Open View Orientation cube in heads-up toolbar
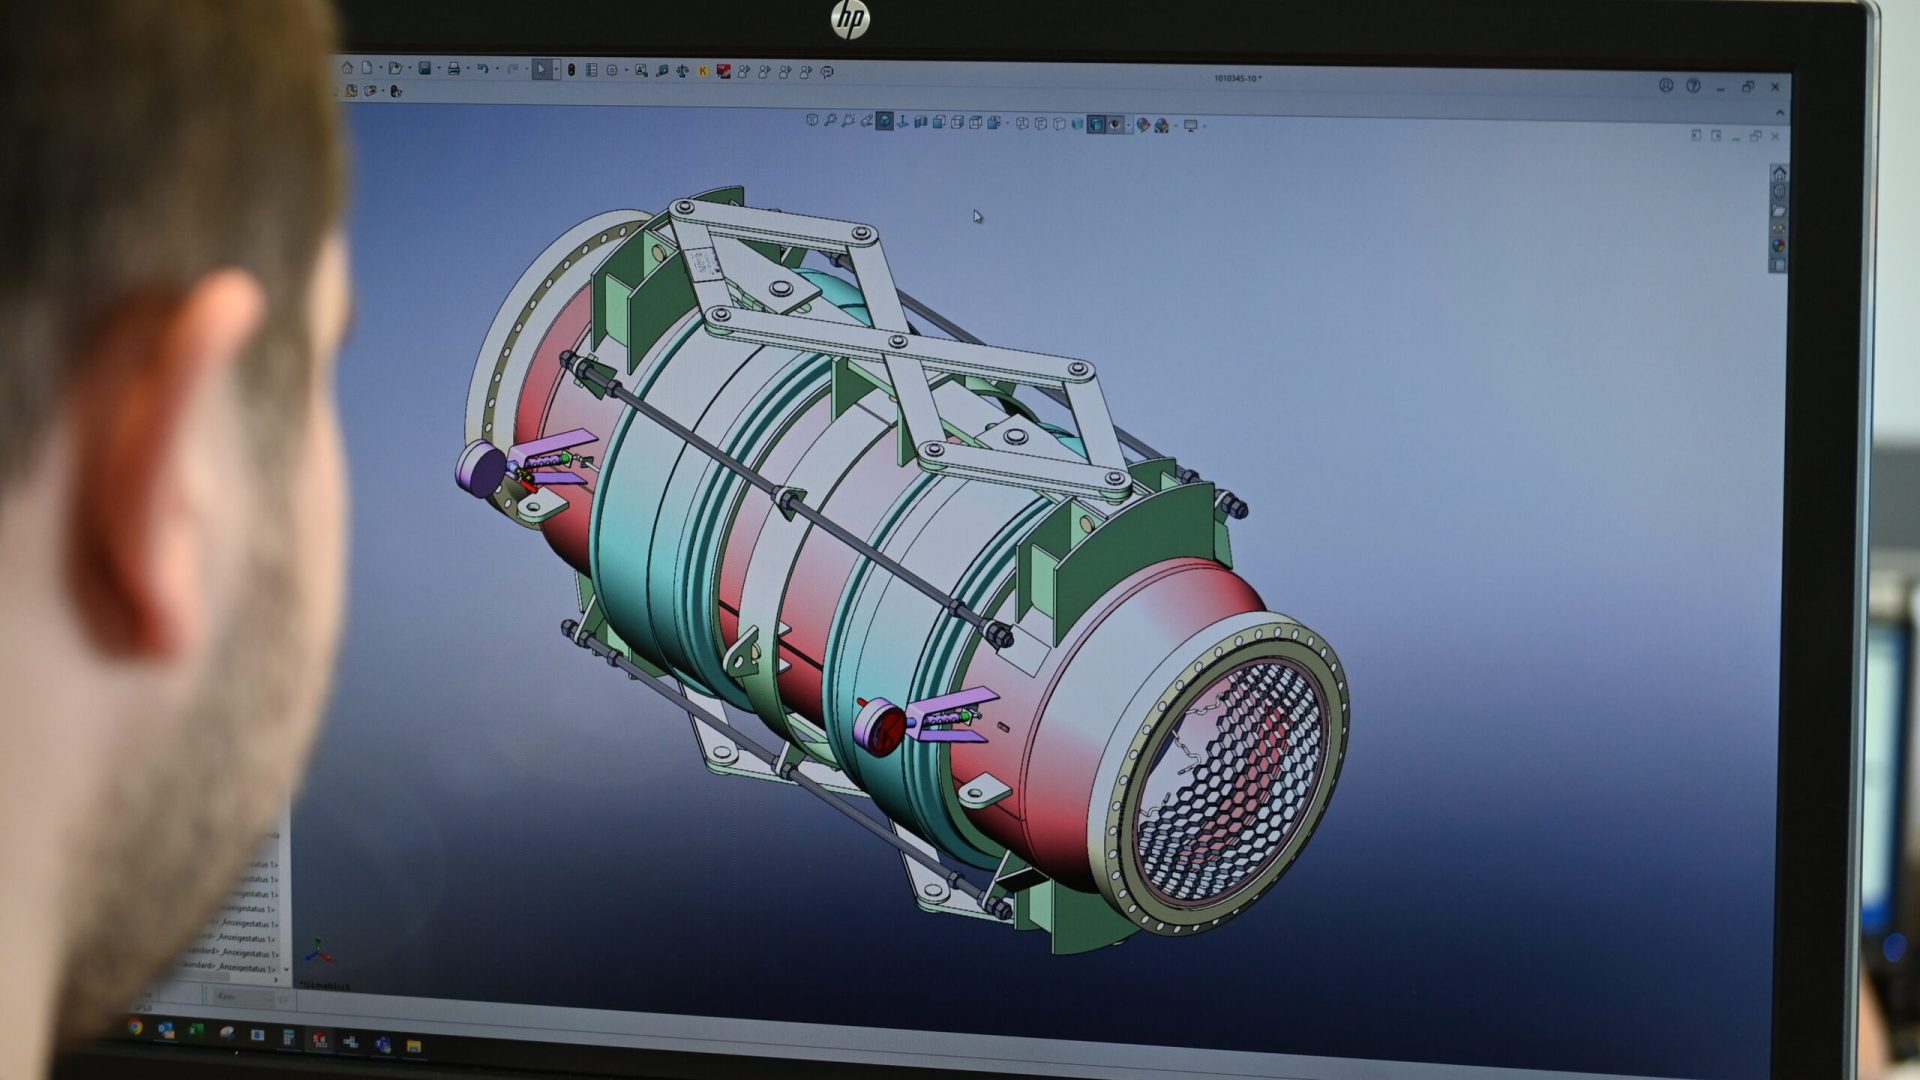Image resolution: width=1920 pixels, height=1080 pixels. (812, 120)
